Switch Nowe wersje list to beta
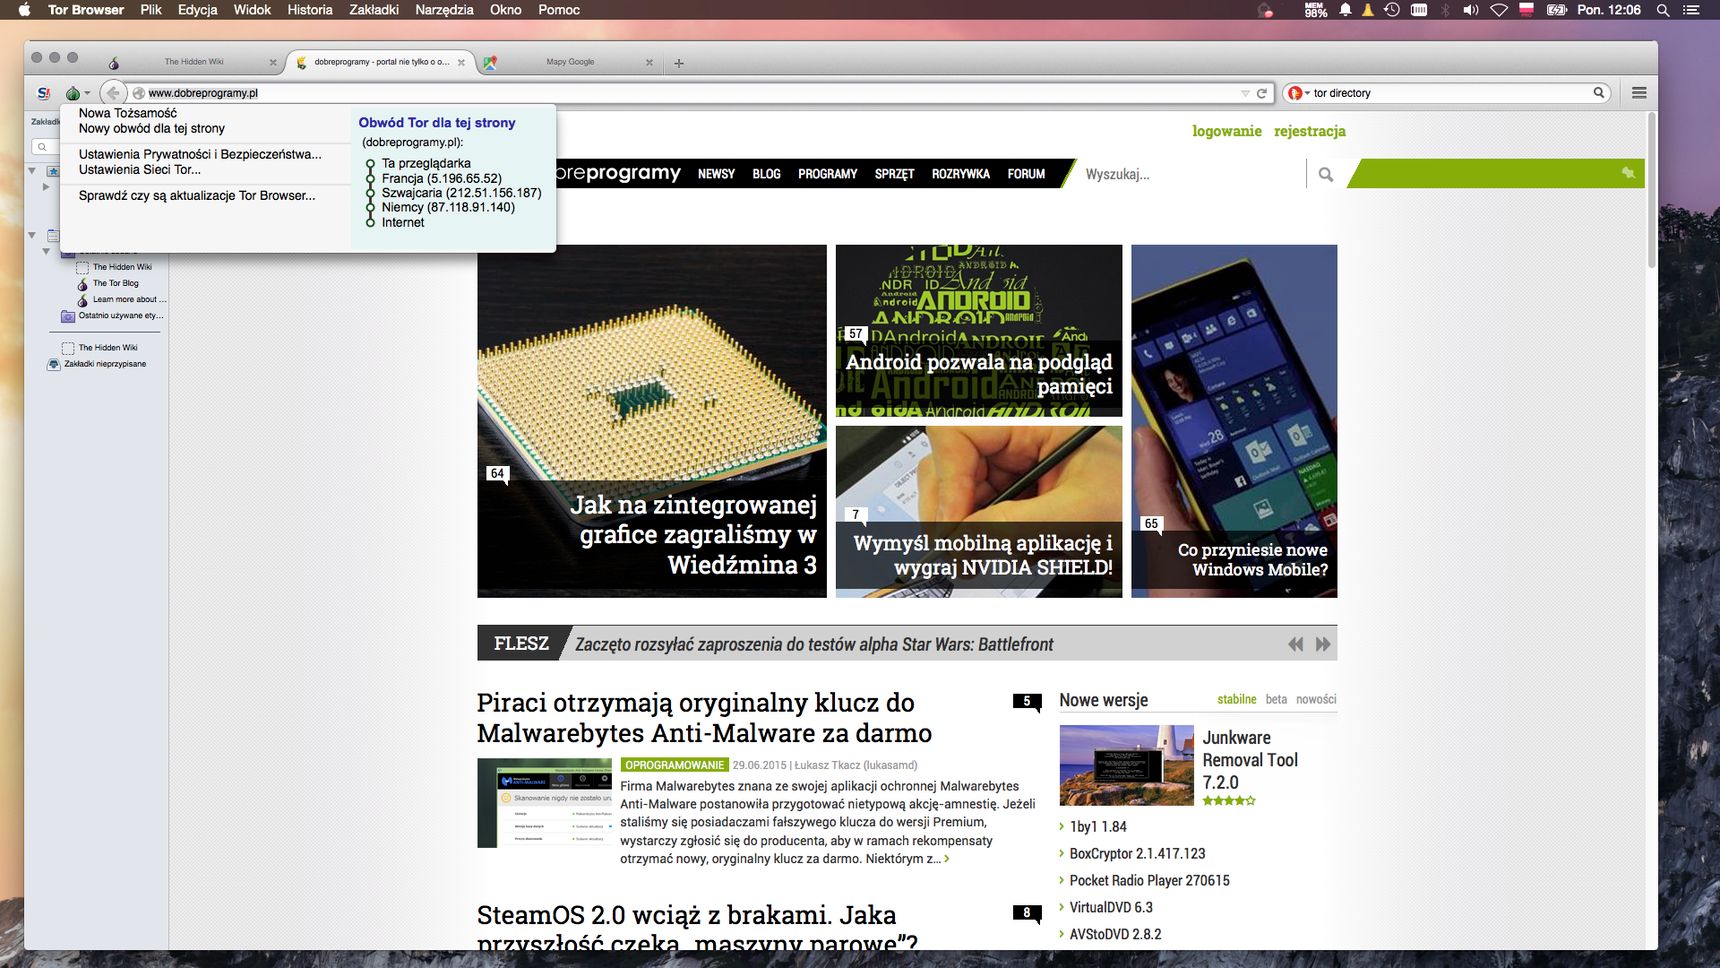 (x=1276, y=699)
